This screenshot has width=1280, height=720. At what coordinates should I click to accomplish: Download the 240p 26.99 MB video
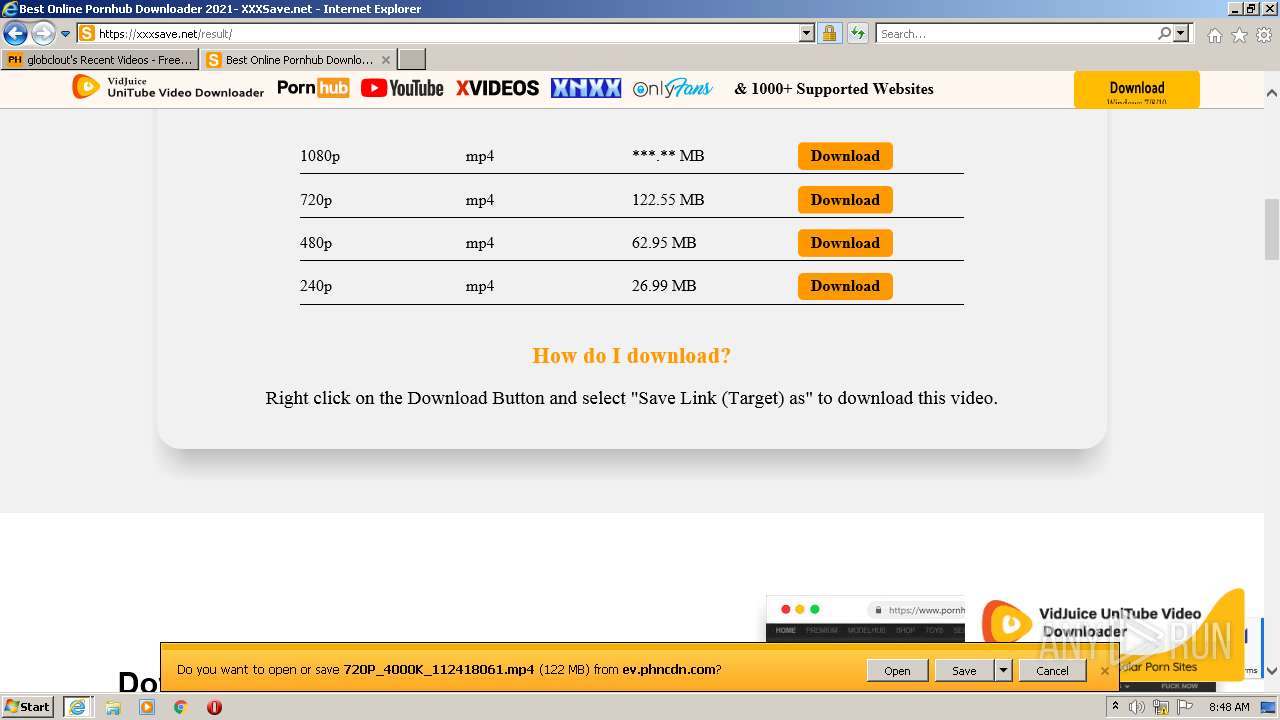click(845, 286)
